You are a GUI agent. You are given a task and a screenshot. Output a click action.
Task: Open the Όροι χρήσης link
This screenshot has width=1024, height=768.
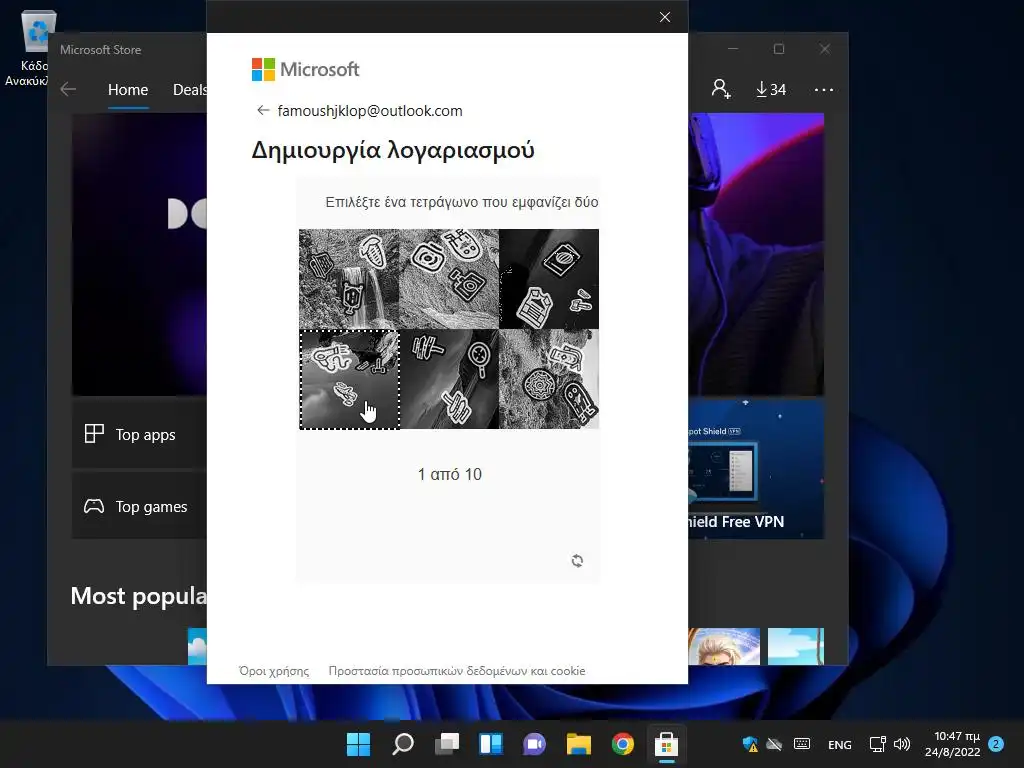[x=274, y=671]
